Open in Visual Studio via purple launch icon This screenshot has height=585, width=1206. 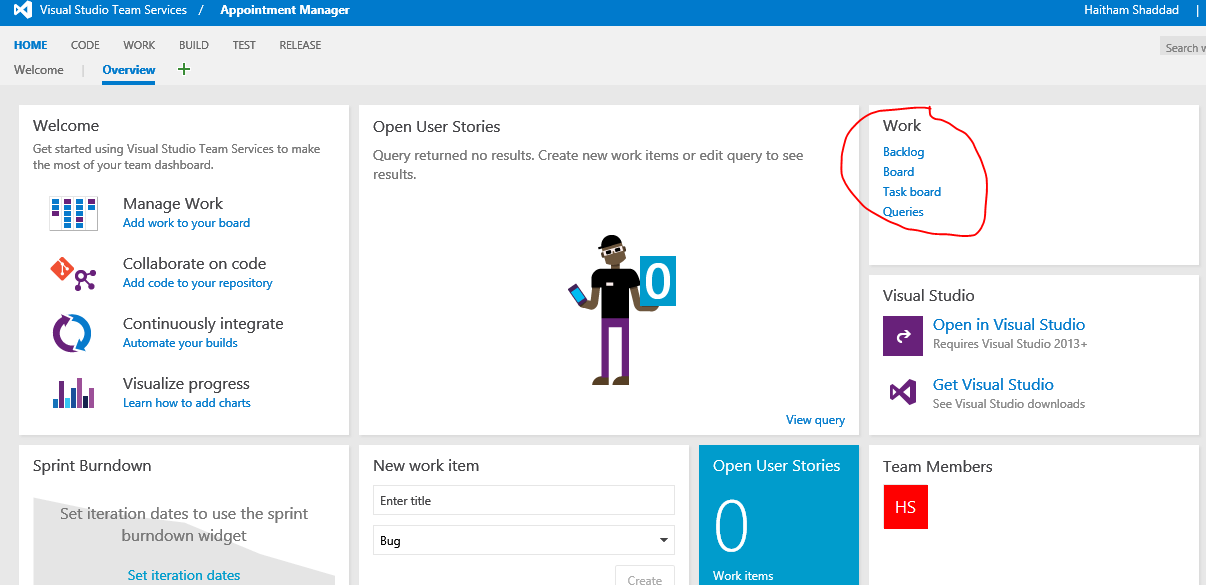pos(903,335)
